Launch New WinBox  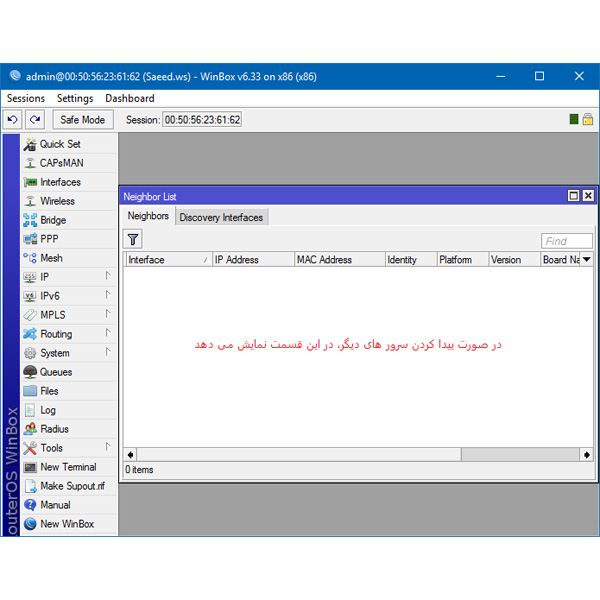click(69, 524)
